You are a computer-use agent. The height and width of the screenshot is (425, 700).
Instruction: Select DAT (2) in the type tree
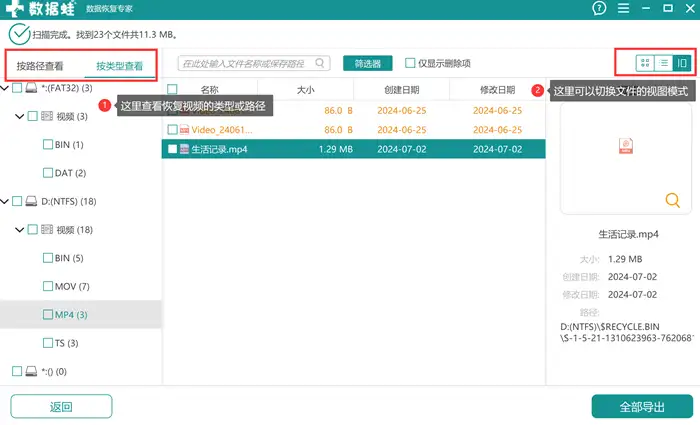70,173
